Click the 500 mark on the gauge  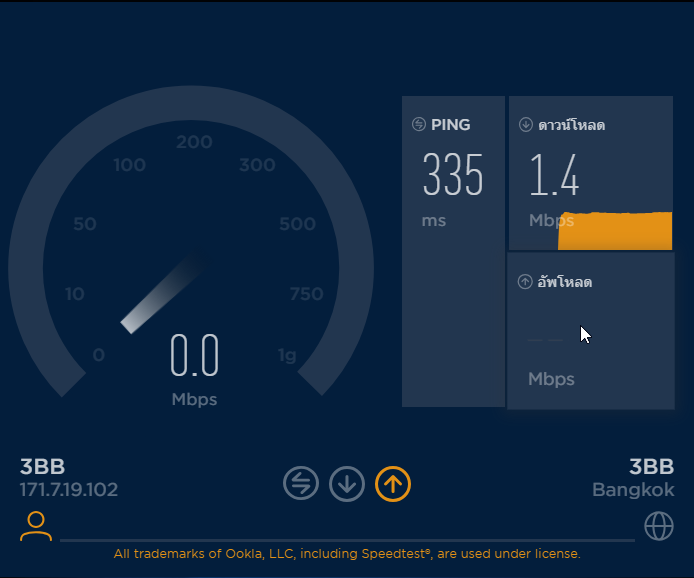click(297, 223)
